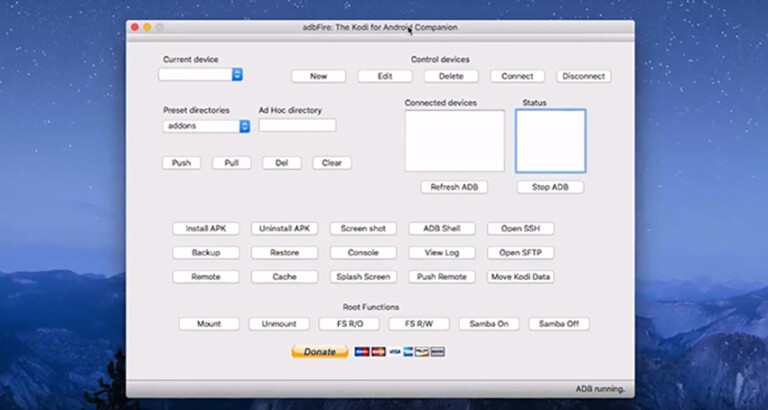This screenshot has height=410, width=768.
Task: Open the Current device dropdown
Action: click(x=200, y=74)
